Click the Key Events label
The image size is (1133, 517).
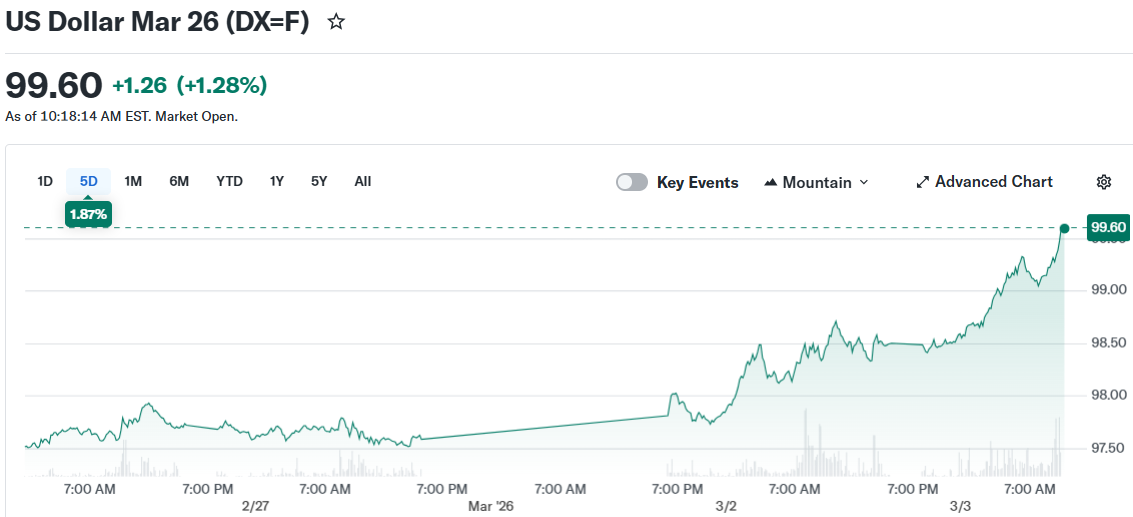697,182
